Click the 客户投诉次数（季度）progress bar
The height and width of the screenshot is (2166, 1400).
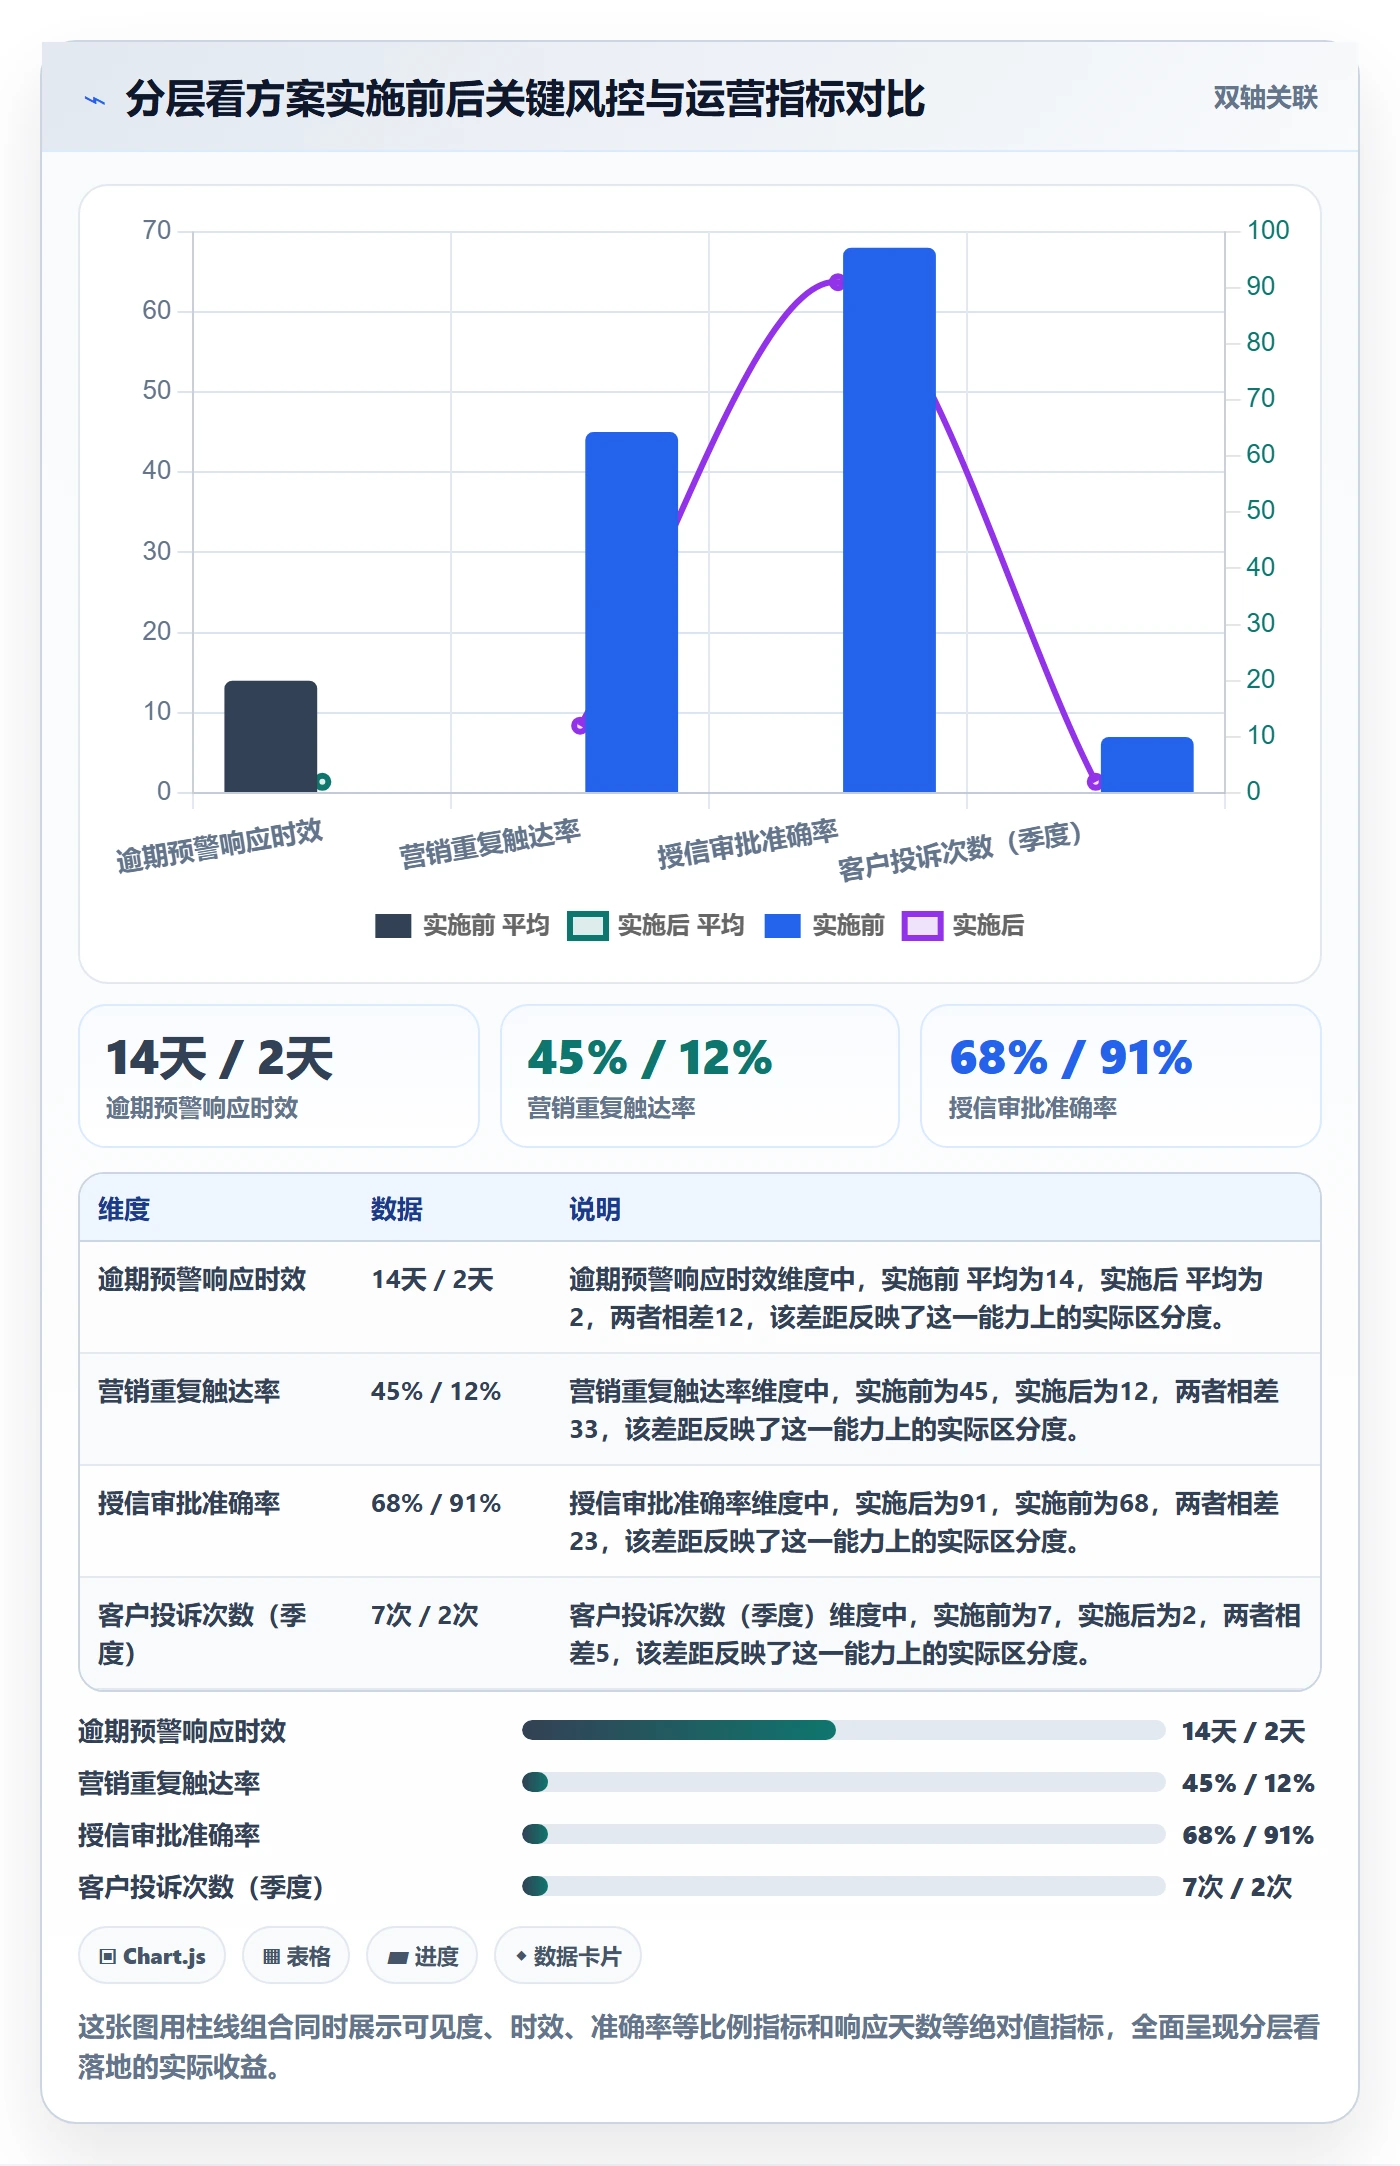843,1886
